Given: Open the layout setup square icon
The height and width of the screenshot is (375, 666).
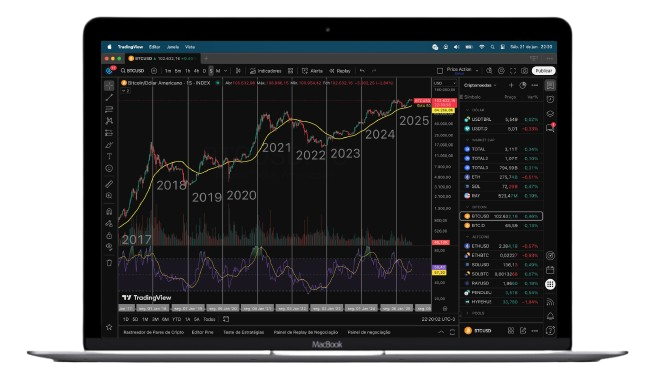Looking at the screenshot, I should tap(440, 71).
